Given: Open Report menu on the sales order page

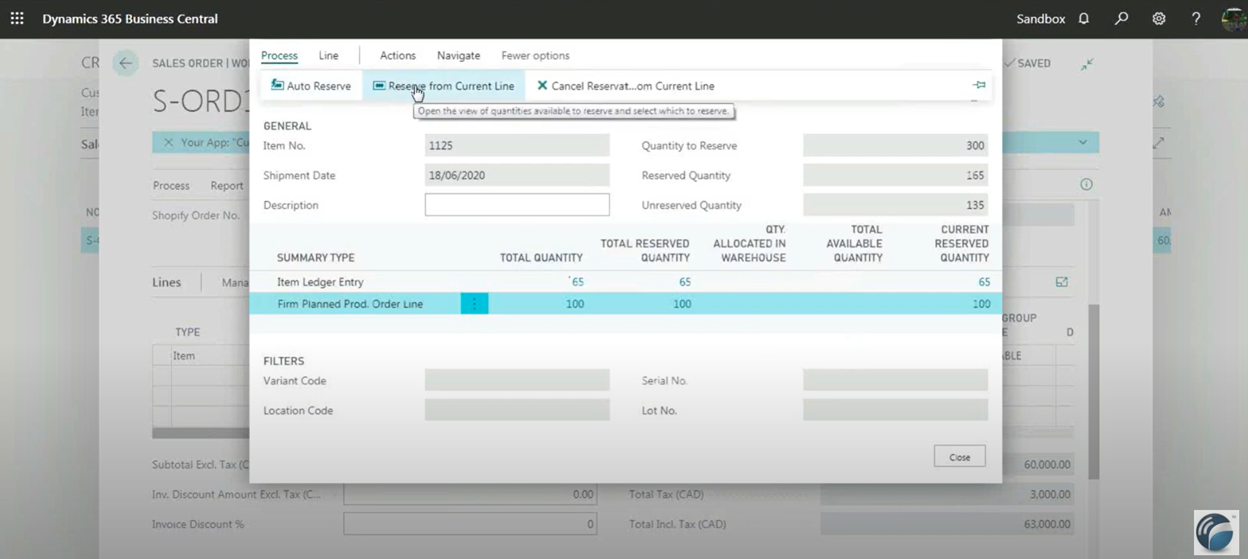Looking at the screenshot, I should pos(227,186).
